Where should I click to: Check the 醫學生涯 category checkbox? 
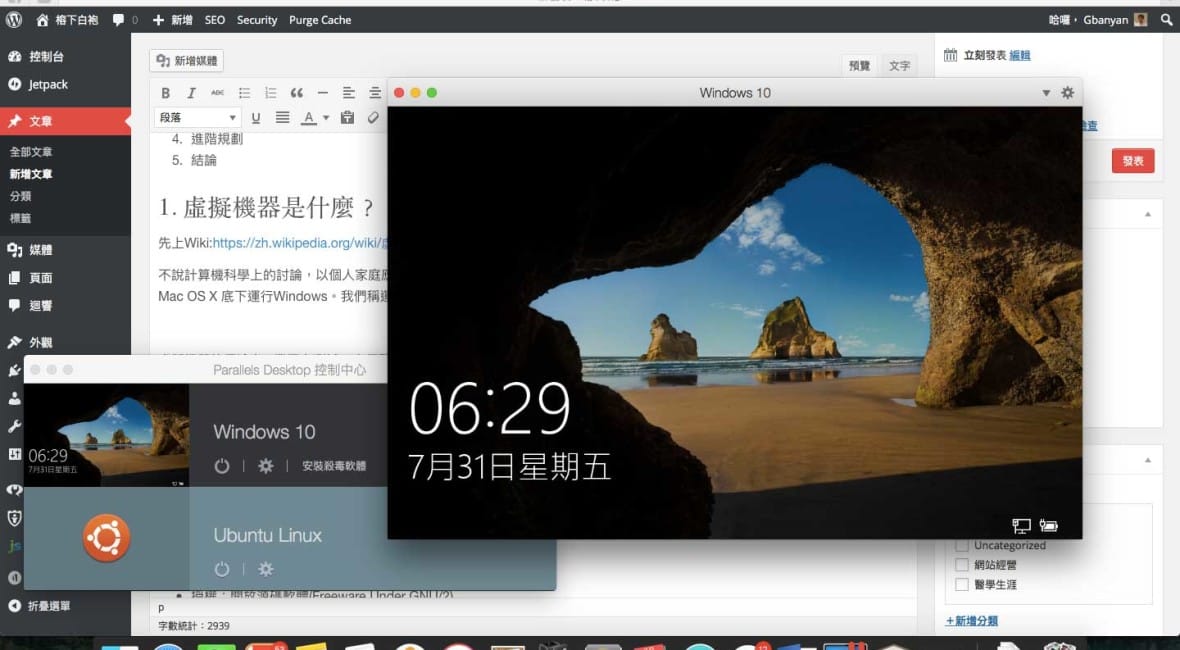pyautogui.click(x=962, y=584)
